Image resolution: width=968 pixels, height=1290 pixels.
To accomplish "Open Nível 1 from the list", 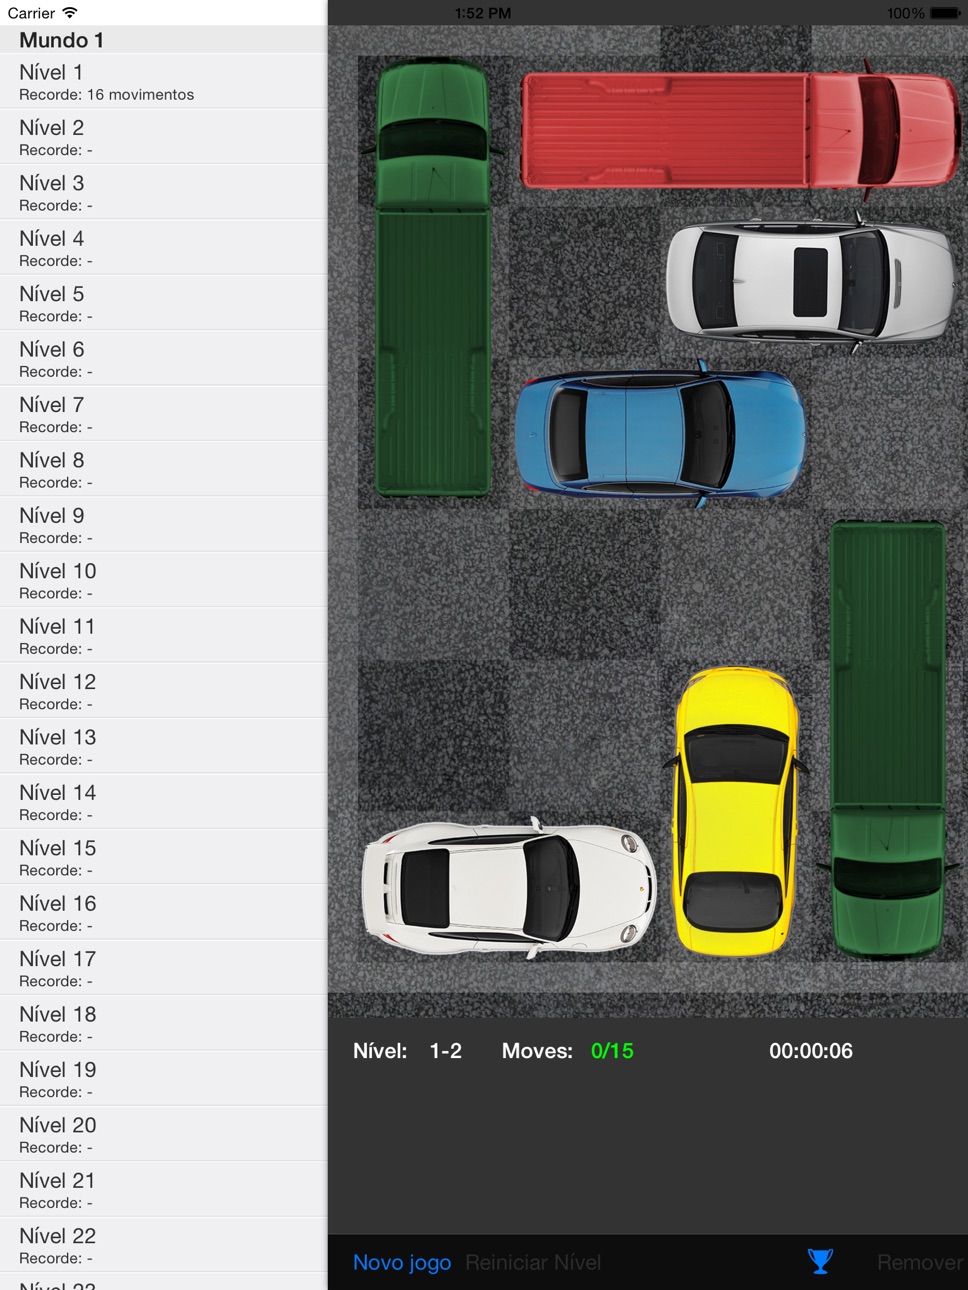I will pyautogui.click(x=163, y=81).
